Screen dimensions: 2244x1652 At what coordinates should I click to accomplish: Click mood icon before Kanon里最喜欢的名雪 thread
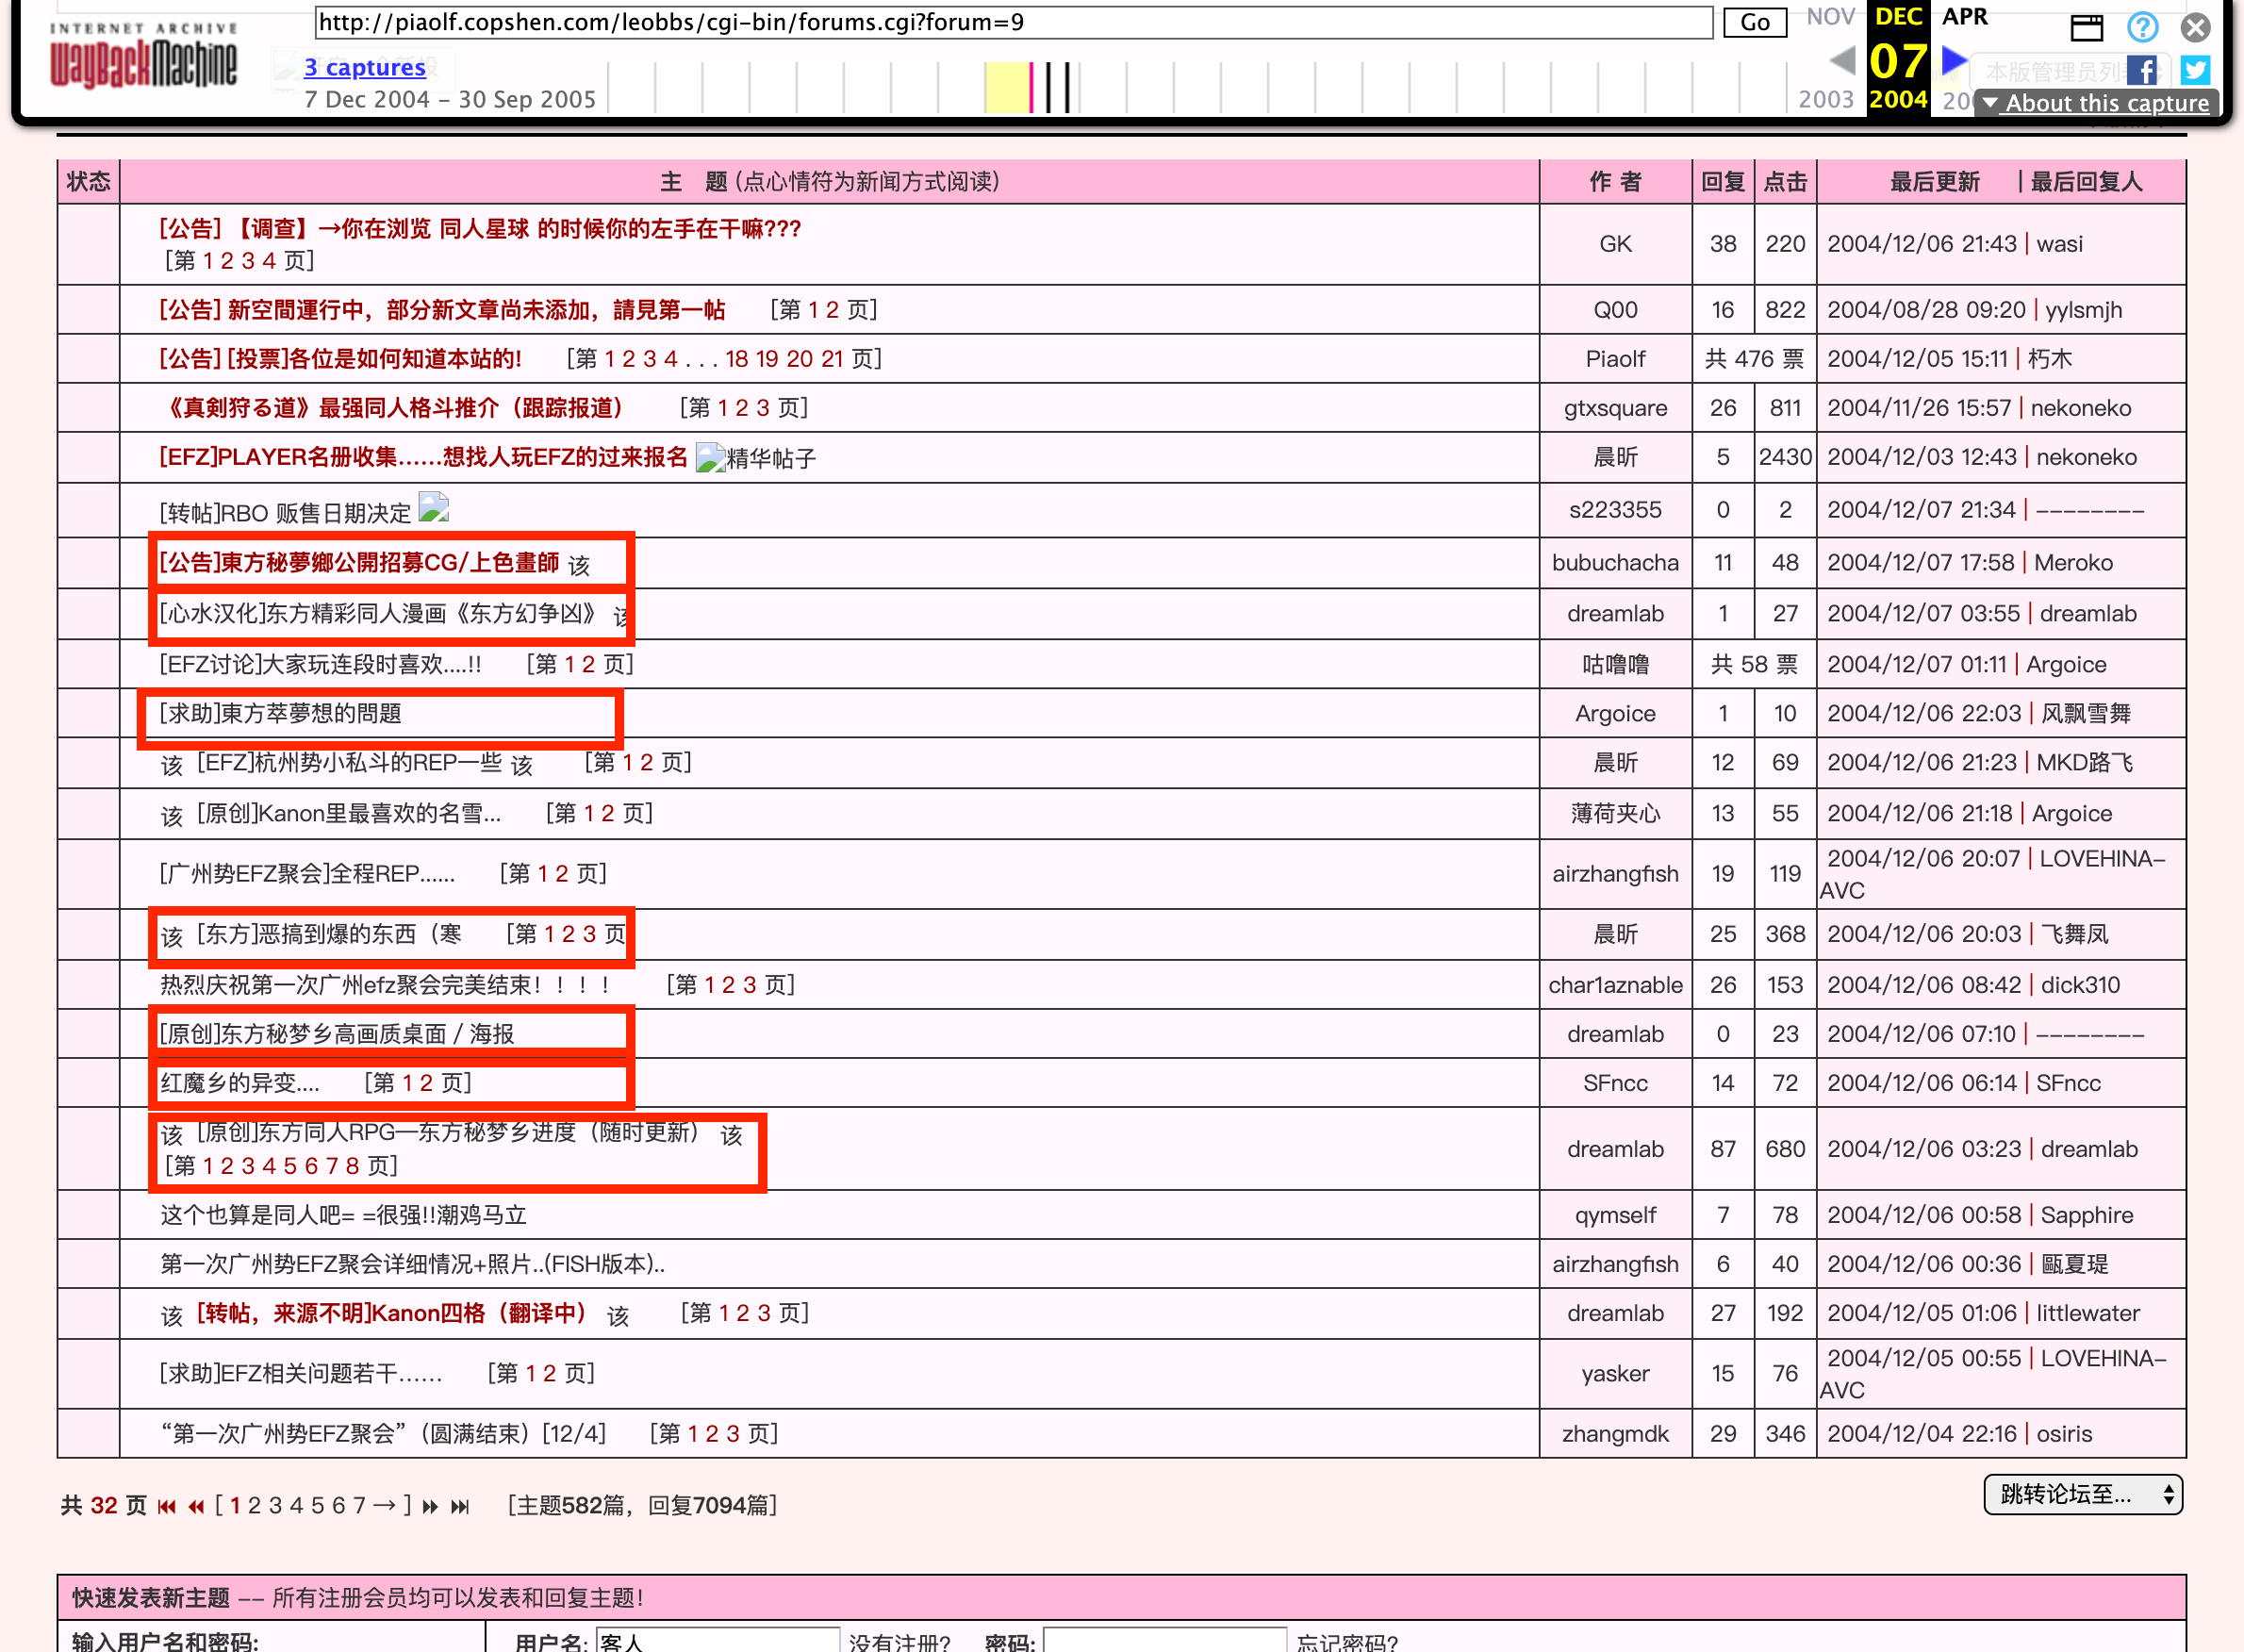[x=172, y=816]
